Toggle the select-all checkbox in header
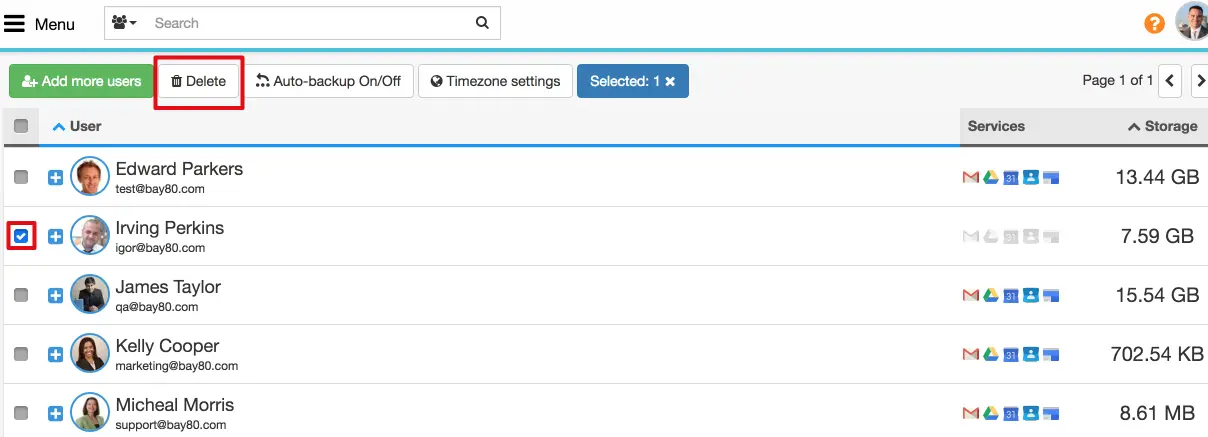This screenshot has height=437, width=1208. click(x=21, y=126)
